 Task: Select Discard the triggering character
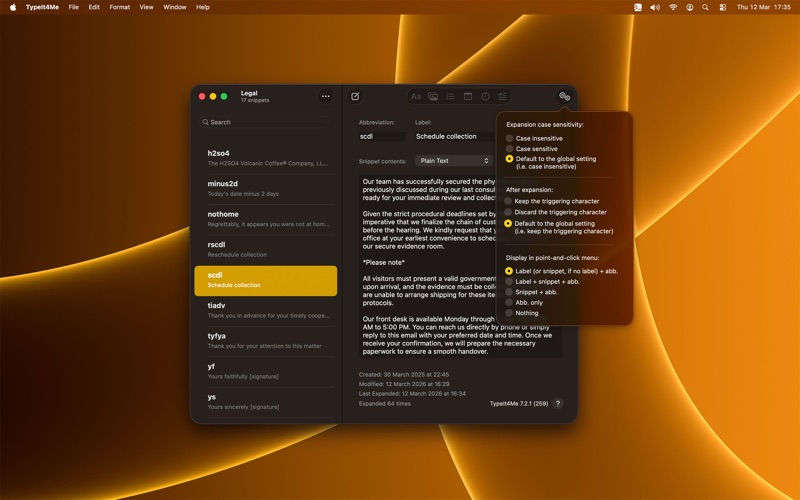click(556, 212)
